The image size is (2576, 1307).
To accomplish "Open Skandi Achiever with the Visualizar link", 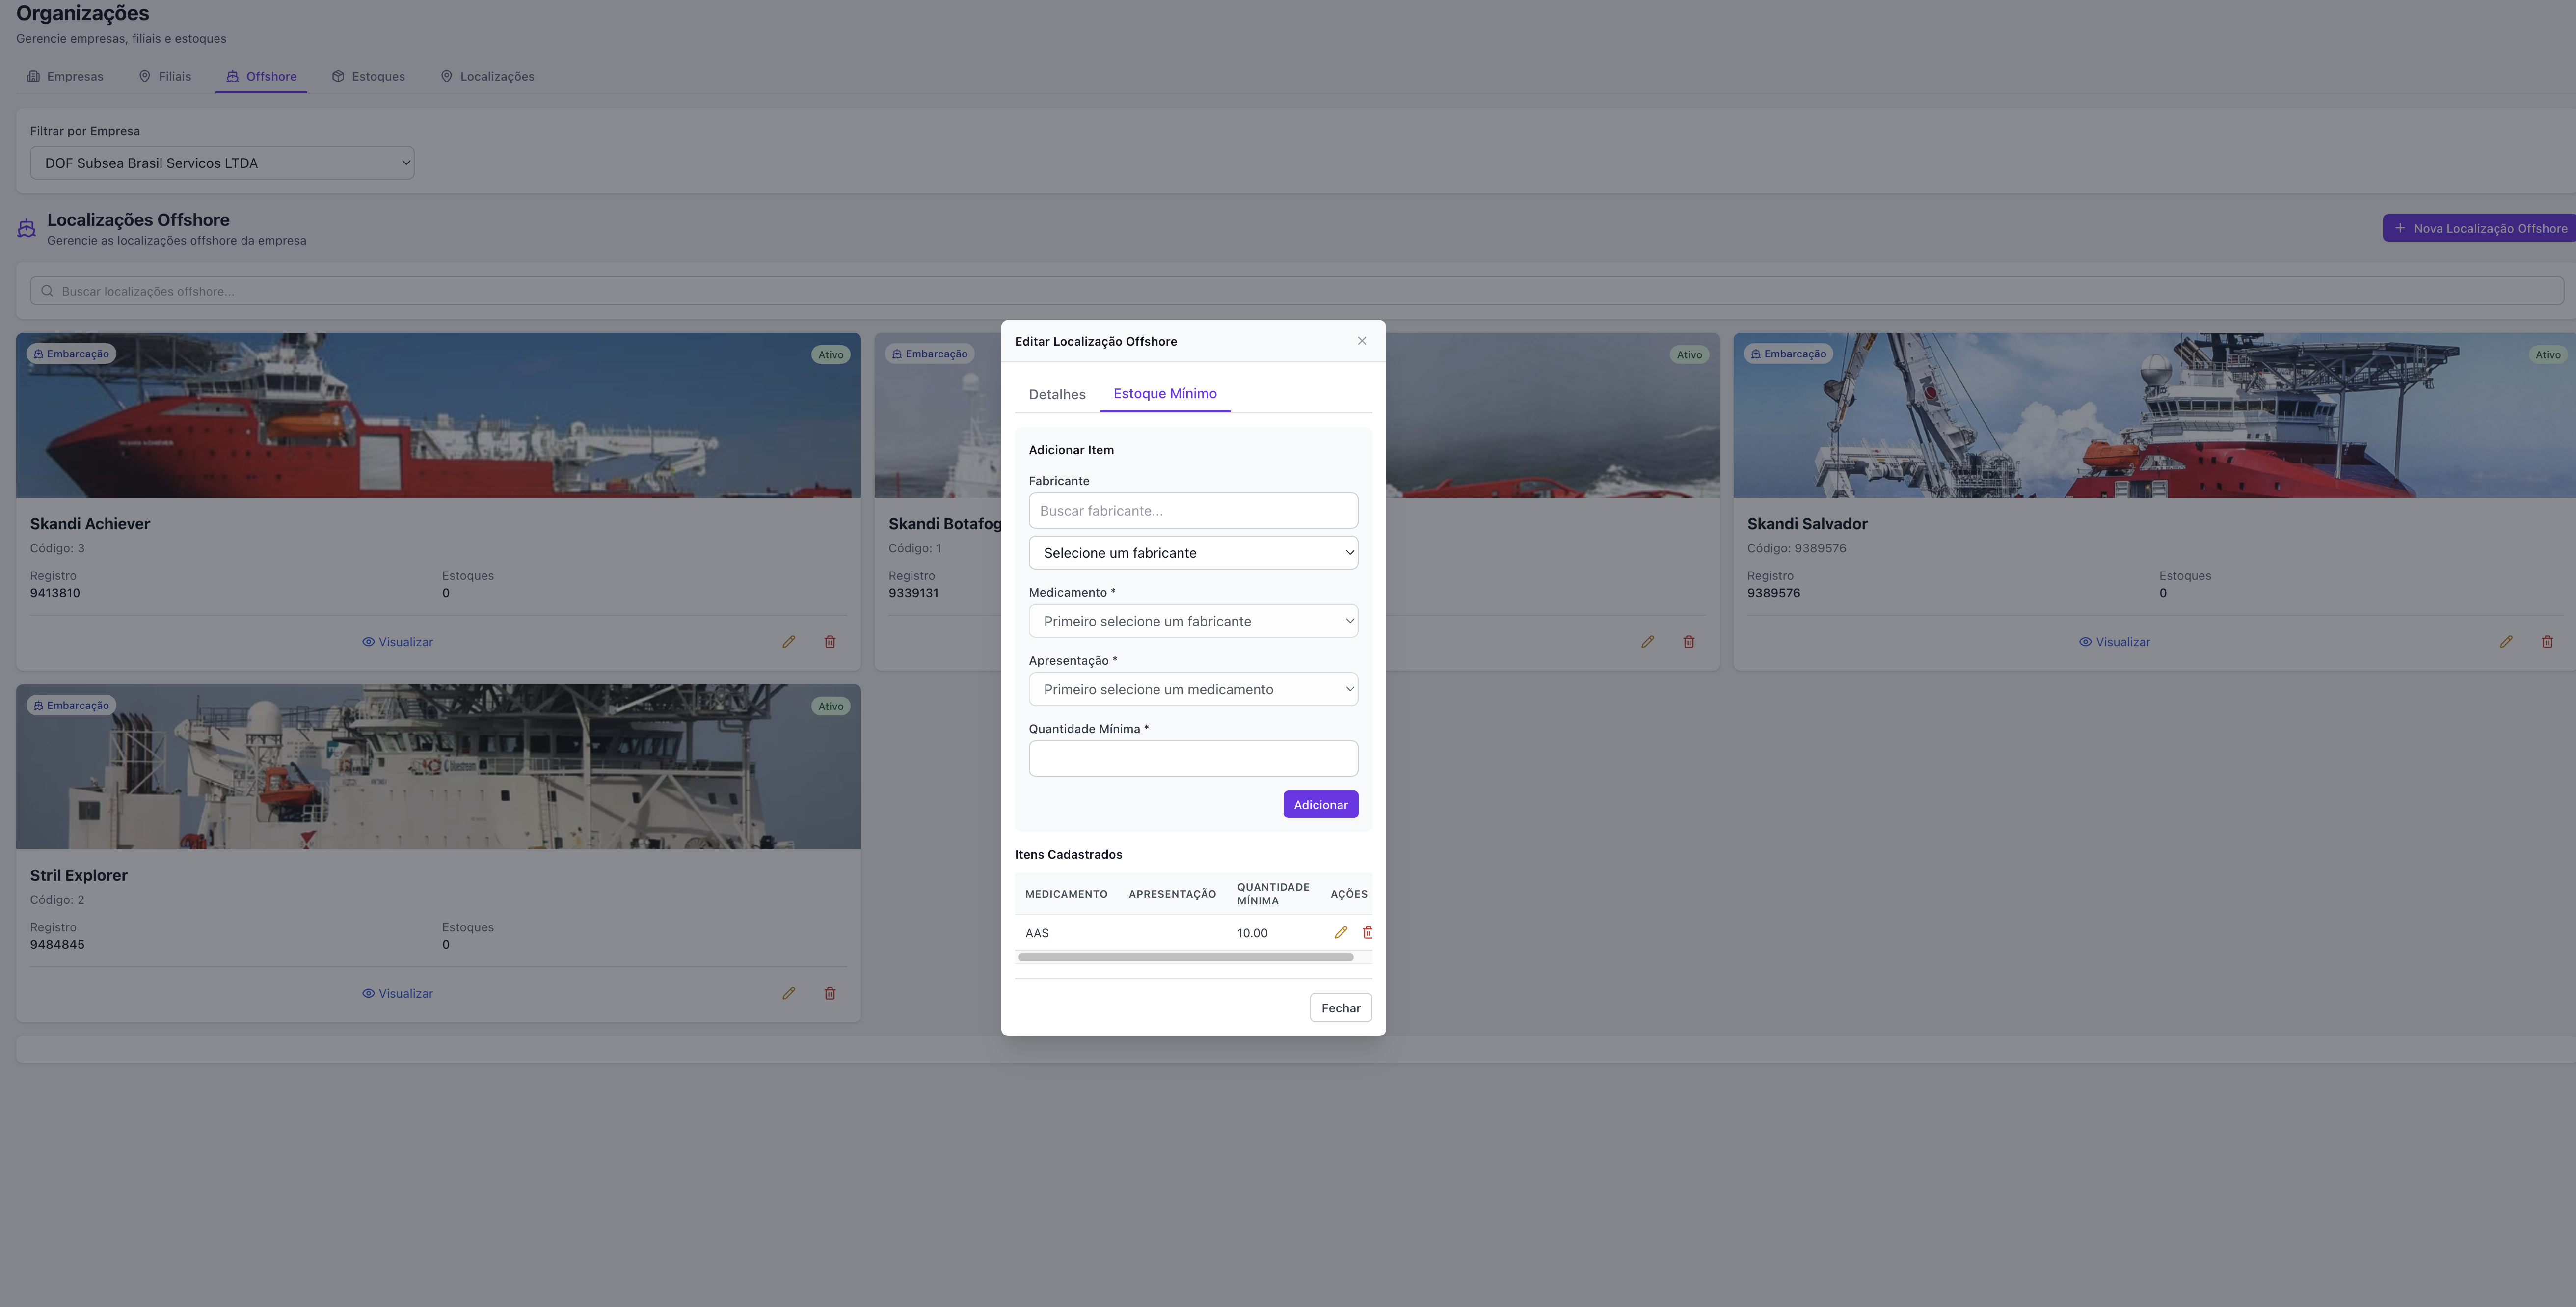I will [397, 641].
